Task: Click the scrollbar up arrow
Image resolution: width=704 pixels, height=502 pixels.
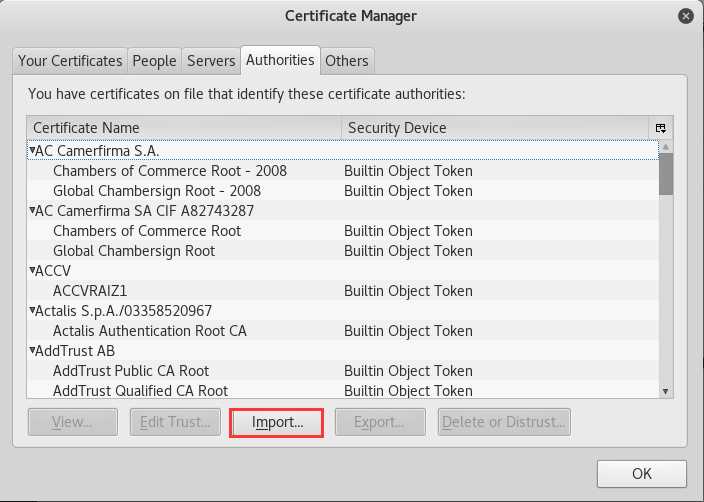Action: point(666,147)
